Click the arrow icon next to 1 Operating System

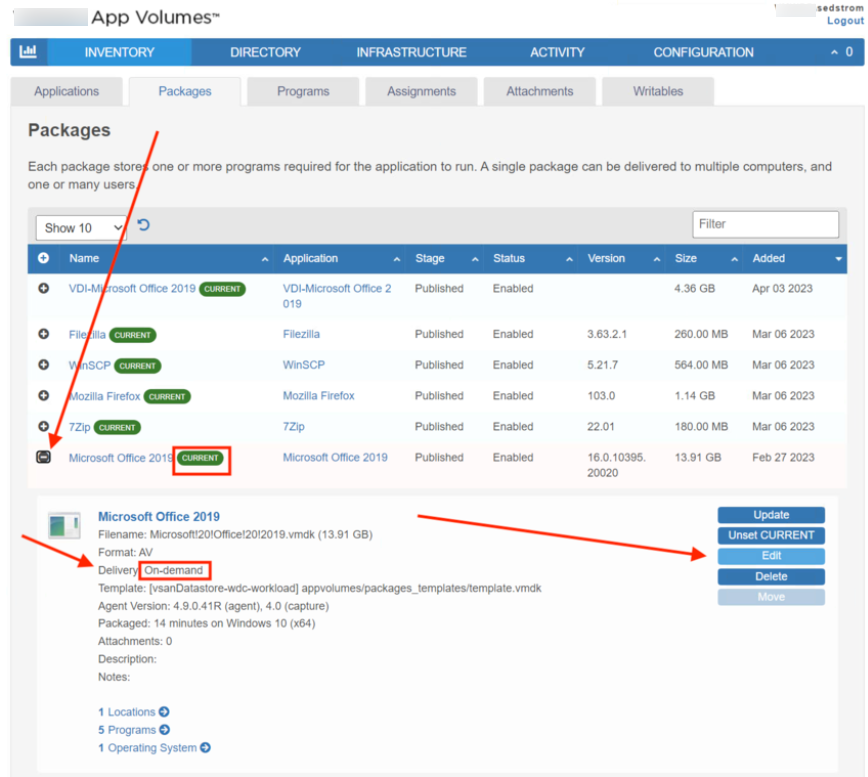205,748
